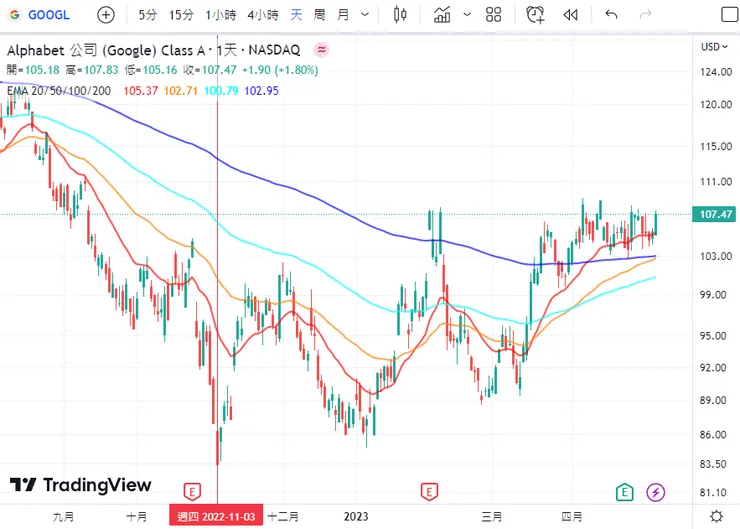This screenshot has width=740, height=529.
Task: Open indicator templates grid icon
Action: point(494,15)
